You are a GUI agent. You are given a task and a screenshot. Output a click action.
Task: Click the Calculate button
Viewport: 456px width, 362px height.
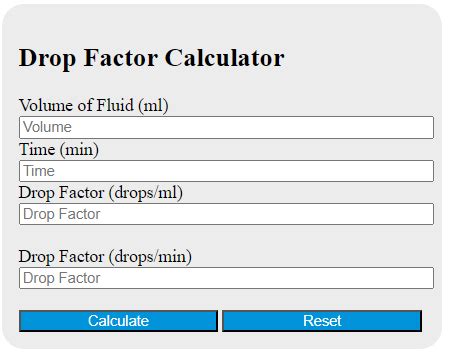point(118,321)
